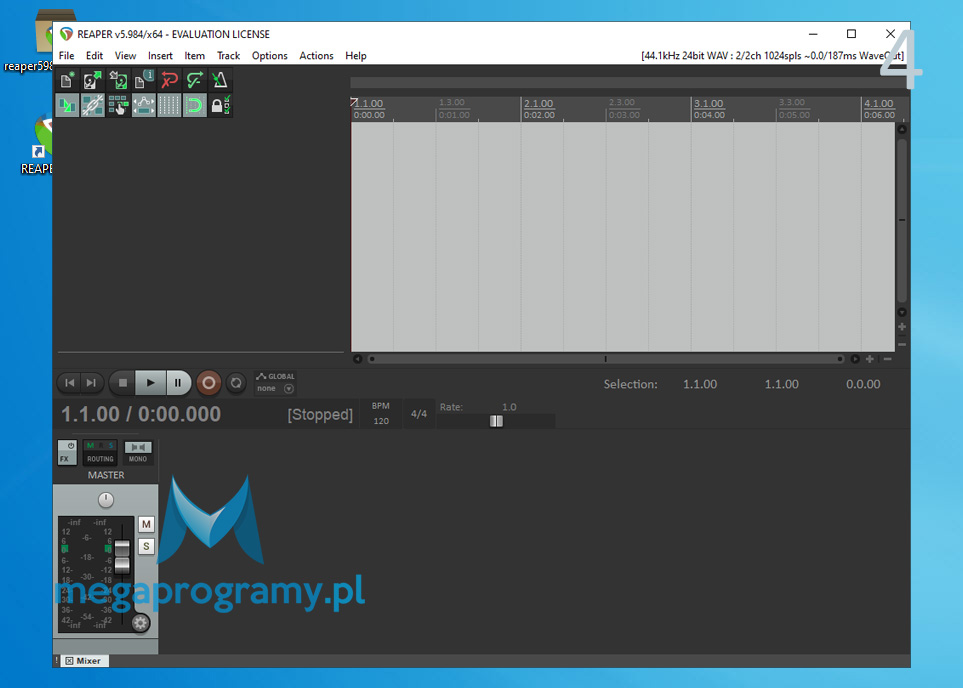Click the MASTER track label
This screenshot has height=688, width=963.
[x=106, y=475]
